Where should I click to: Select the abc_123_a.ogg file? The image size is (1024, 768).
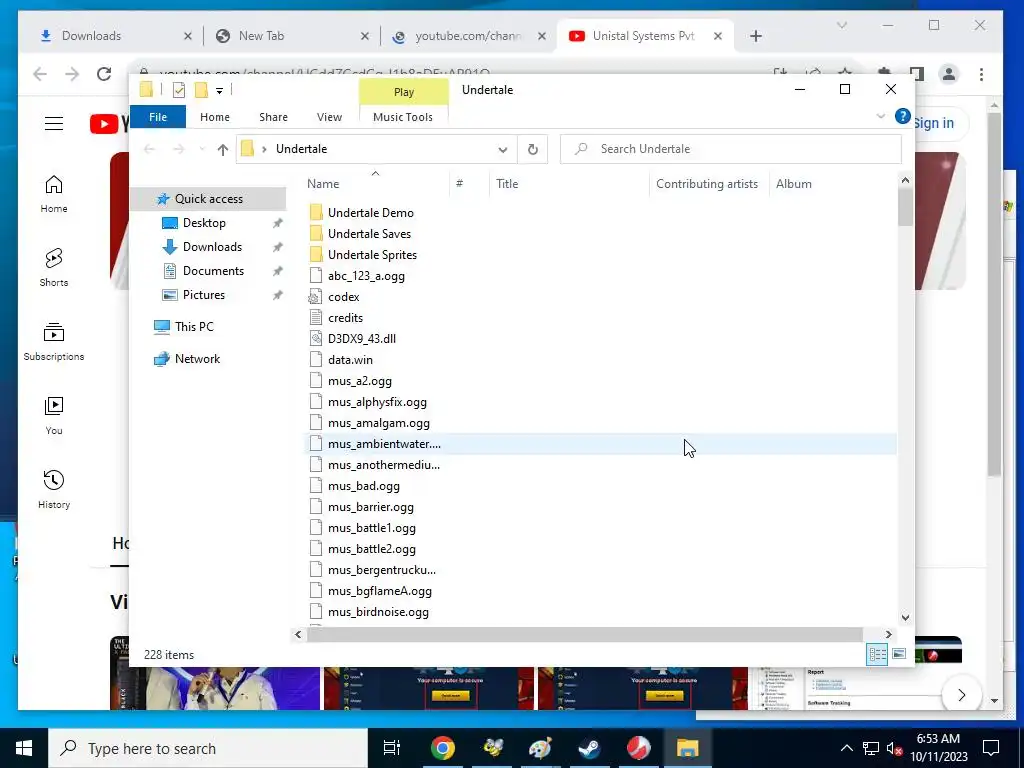point(366,276)
